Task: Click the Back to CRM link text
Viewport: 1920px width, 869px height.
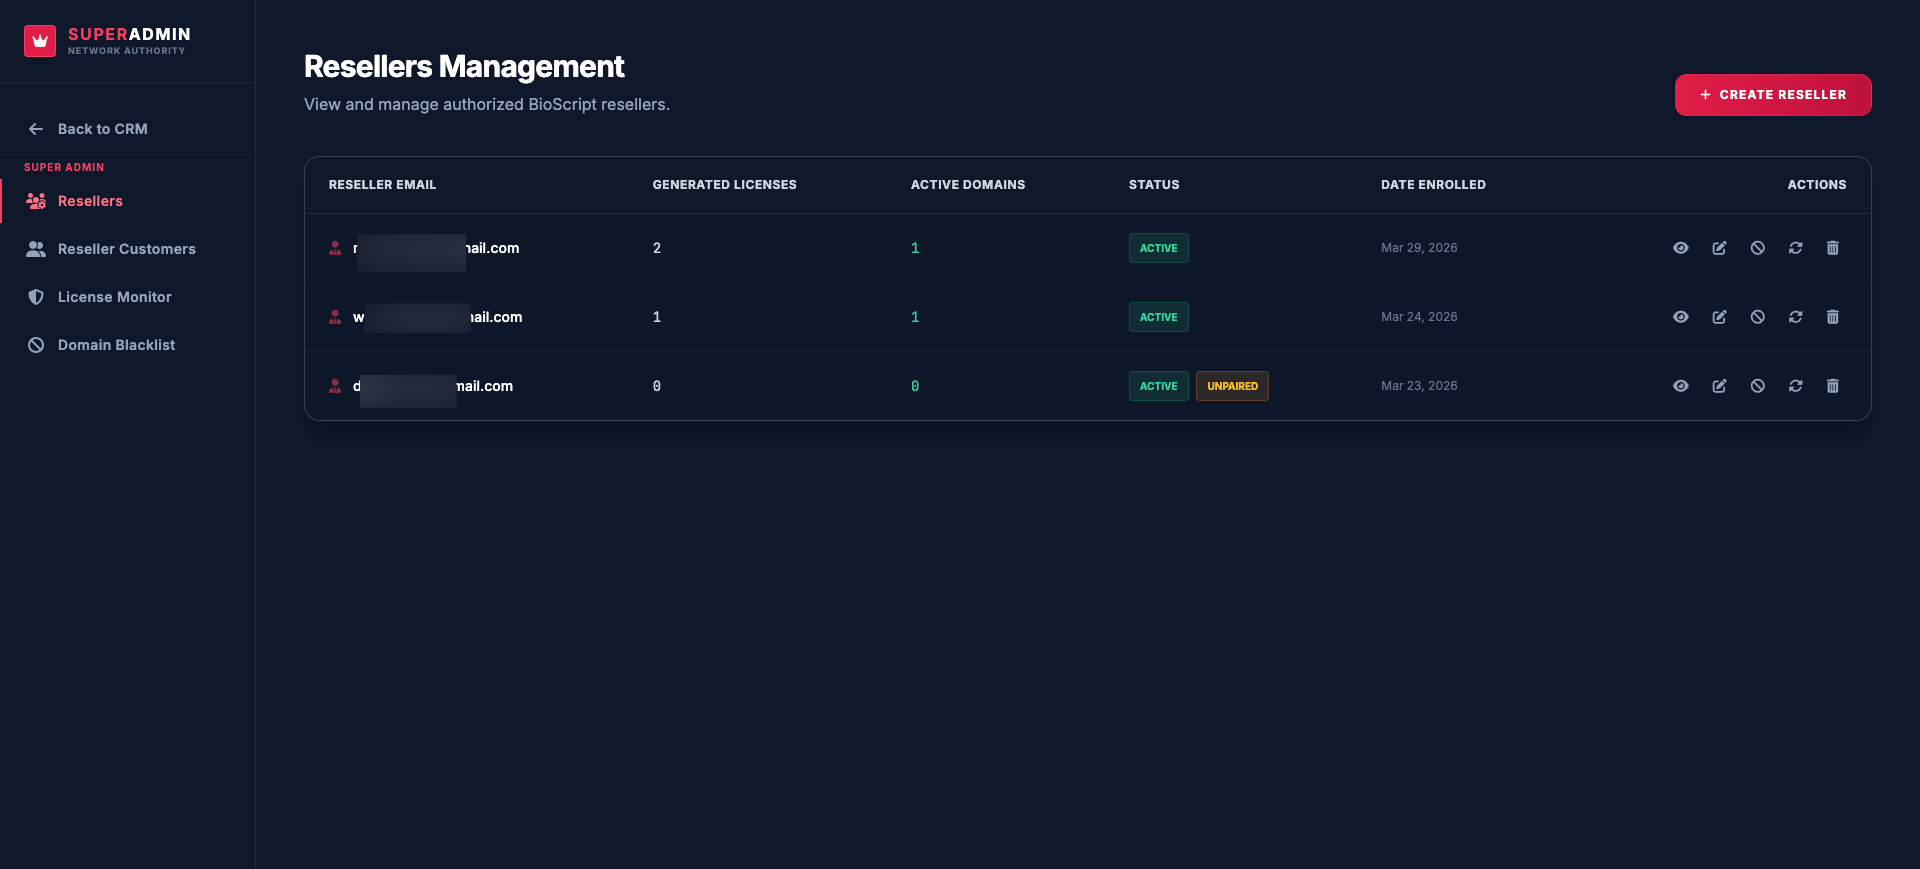Action: coord(103,129)
